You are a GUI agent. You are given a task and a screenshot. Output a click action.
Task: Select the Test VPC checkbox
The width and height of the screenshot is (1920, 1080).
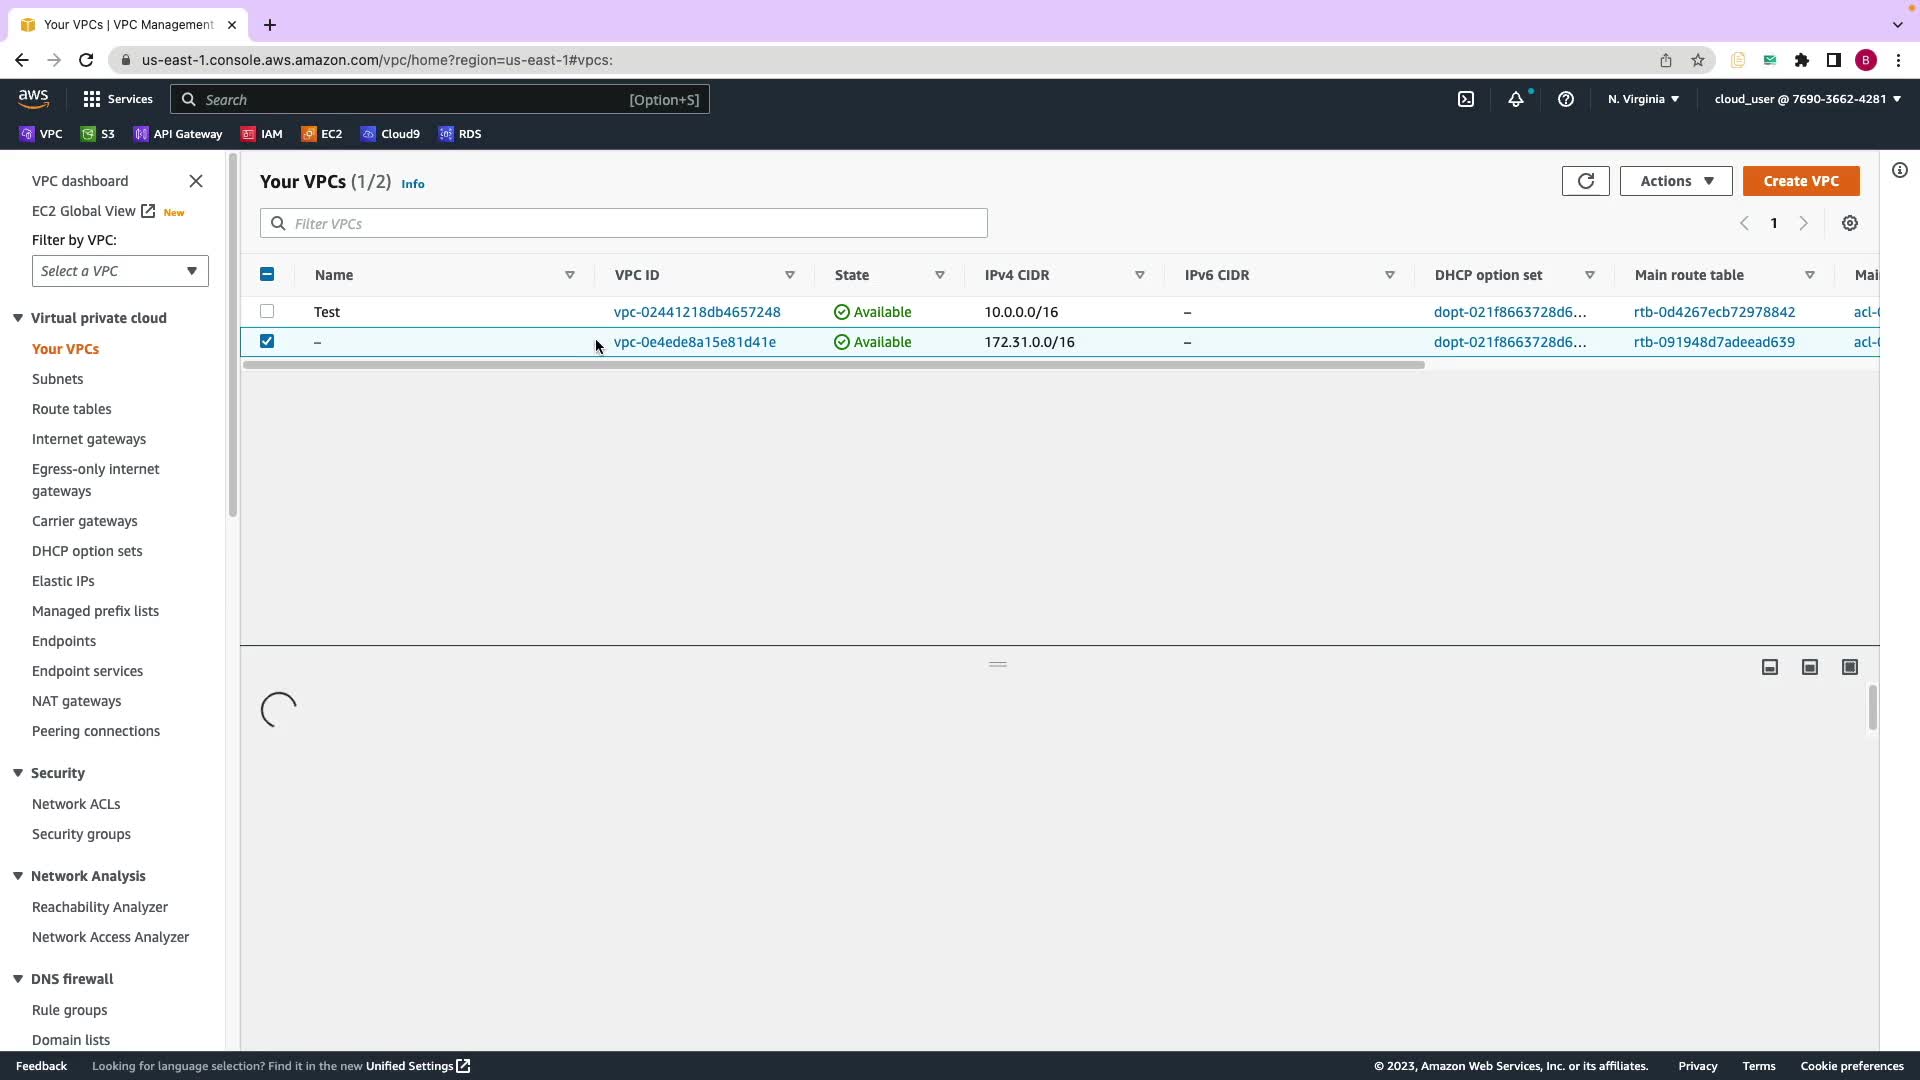pyautogui.click(x=267, y=312)
